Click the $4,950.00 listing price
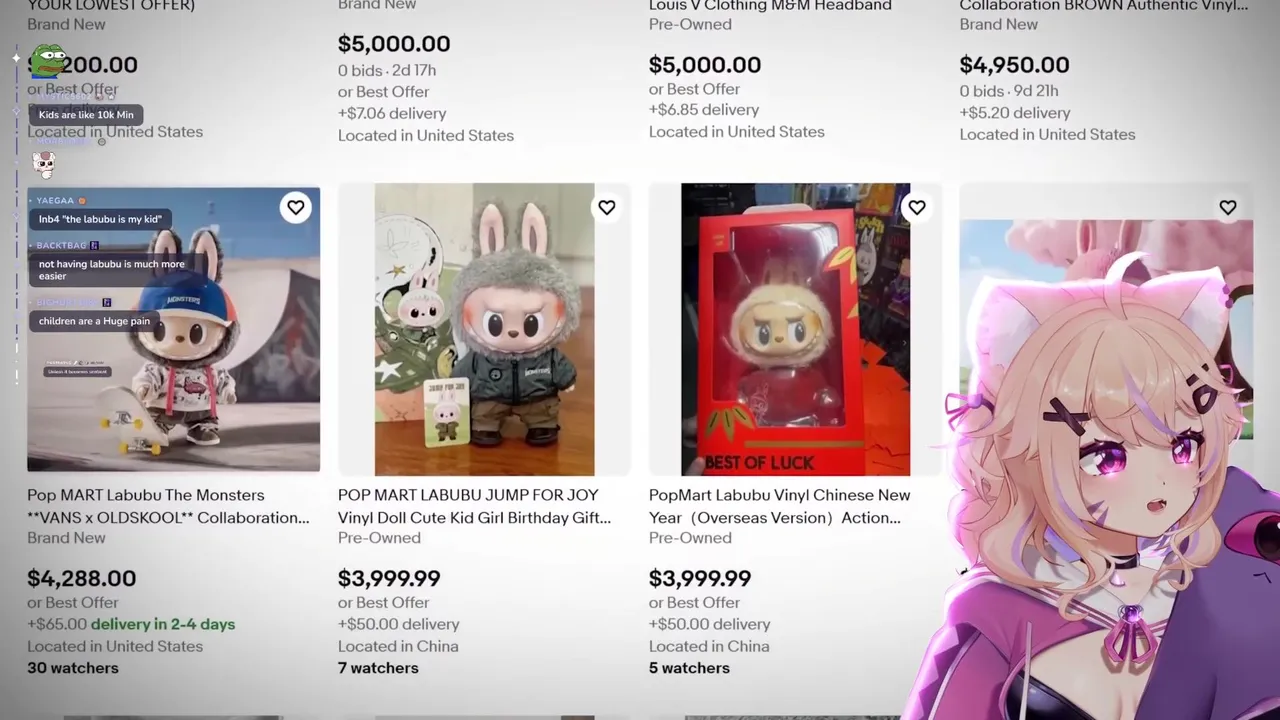 click(1014, 65)
